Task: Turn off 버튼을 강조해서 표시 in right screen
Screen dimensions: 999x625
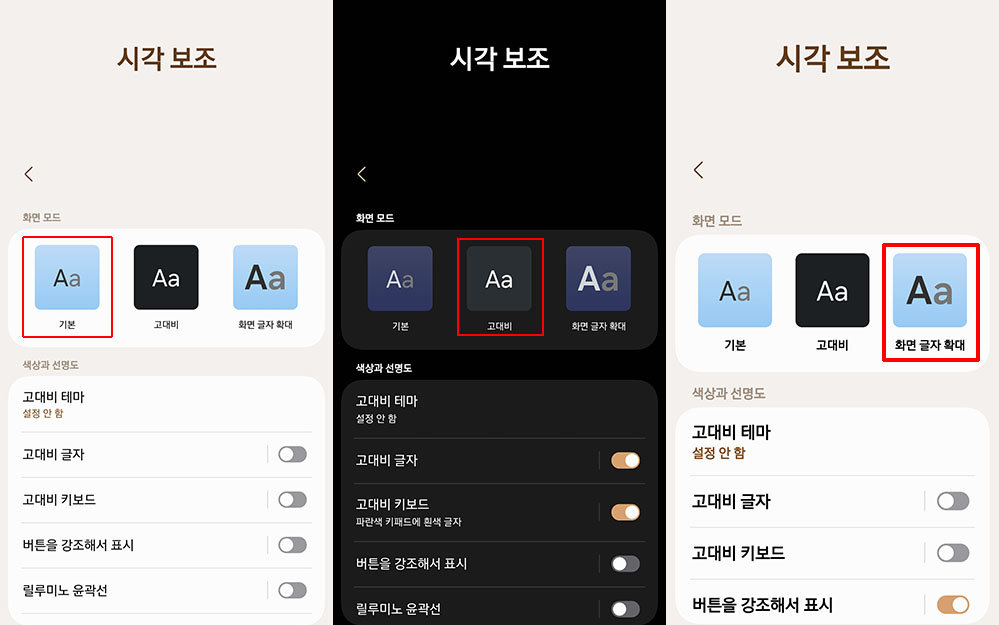Action: pos(953,604)
